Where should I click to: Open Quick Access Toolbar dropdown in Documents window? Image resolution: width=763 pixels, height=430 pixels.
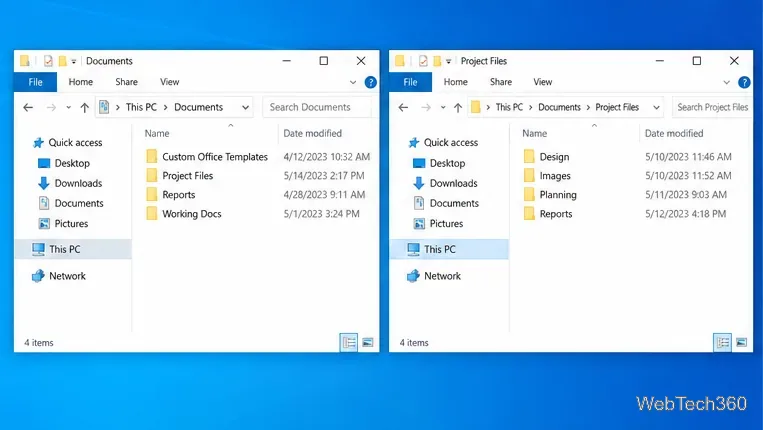(73, 61)
